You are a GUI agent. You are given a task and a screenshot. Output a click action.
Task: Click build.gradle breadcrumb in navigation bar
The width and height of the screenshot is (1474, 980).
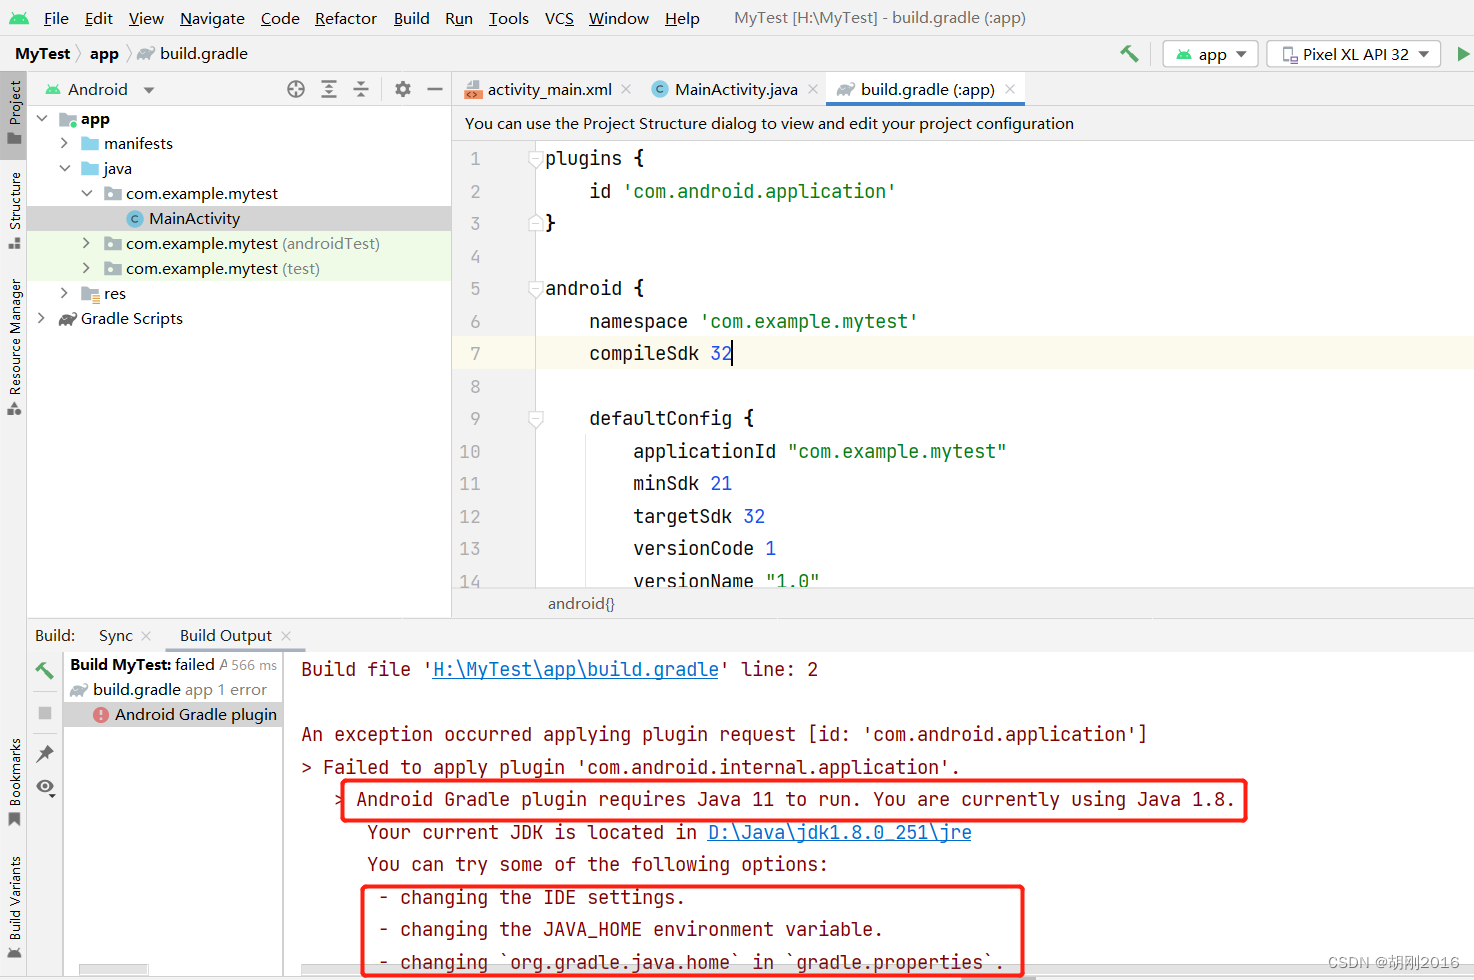(x=193, y=54)
